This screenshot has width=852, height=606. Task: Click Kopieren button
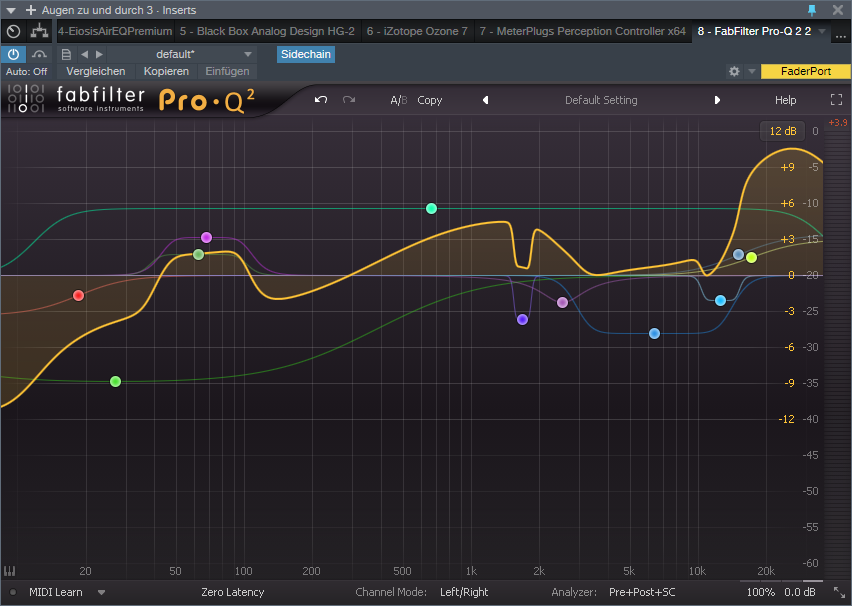tap(166, 71)
